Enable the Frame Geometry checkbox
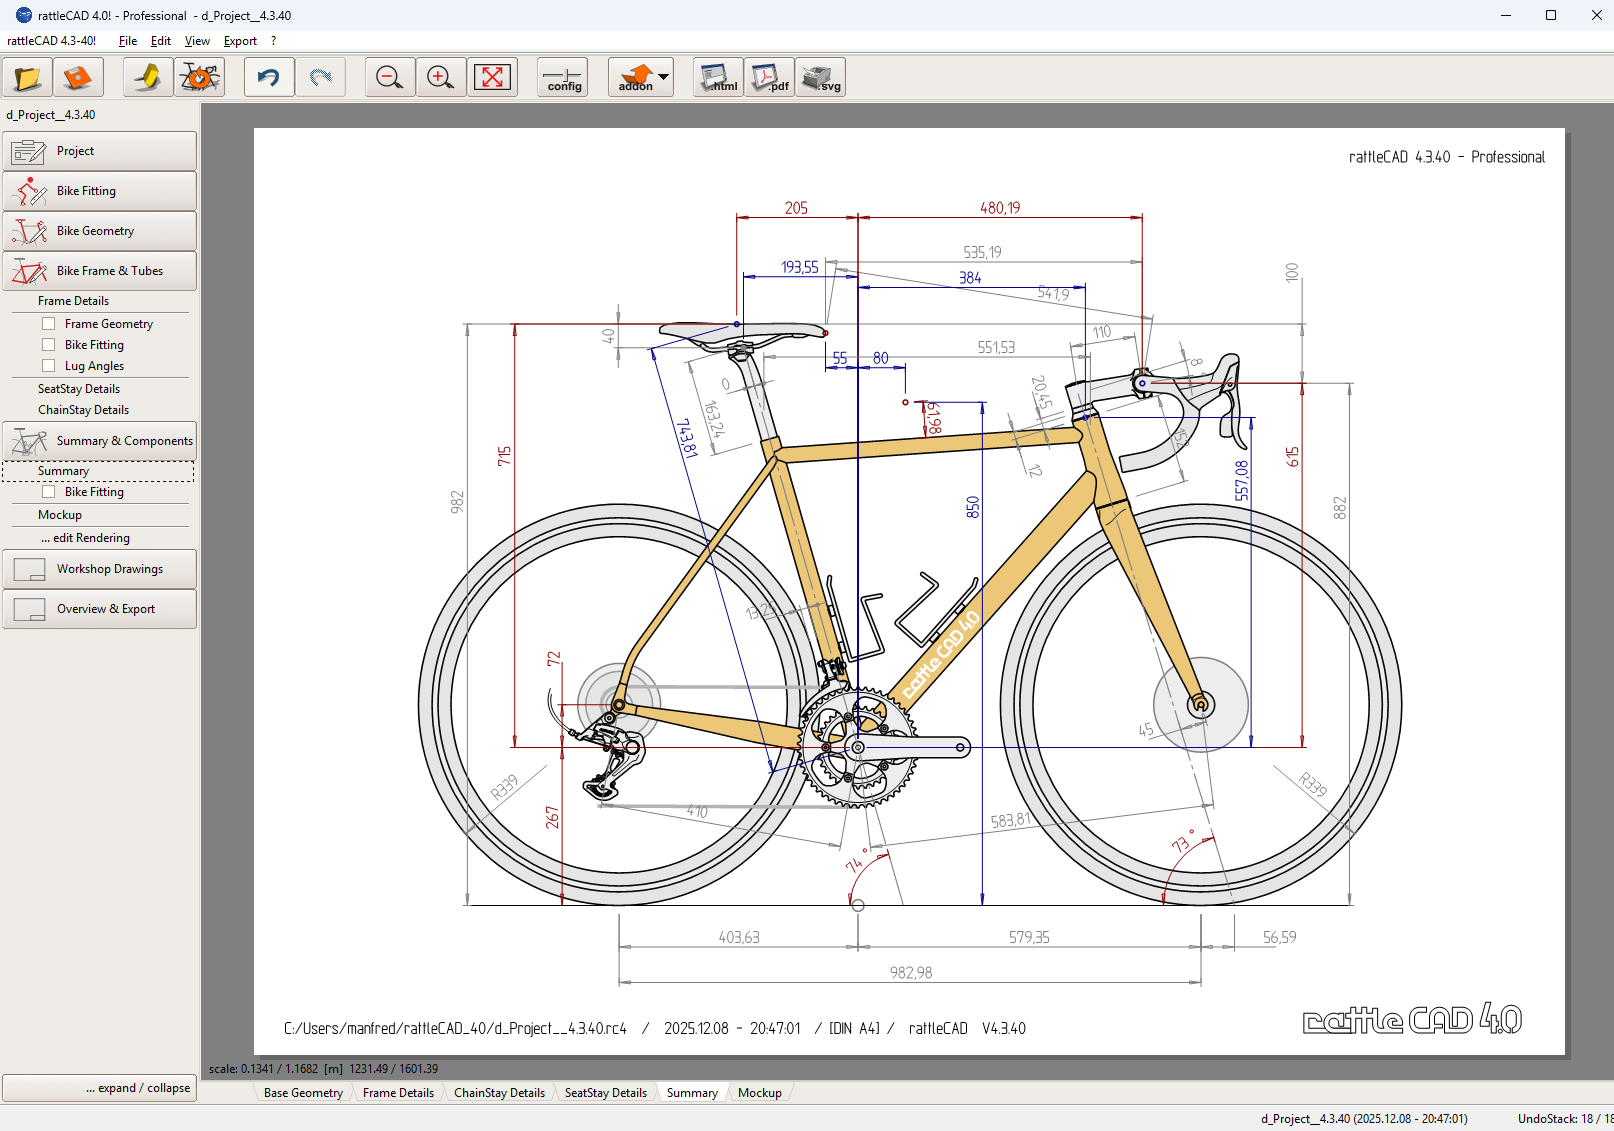This screenshot has height=1131, width=1614. pyautogui.click(x=48, y=324)
